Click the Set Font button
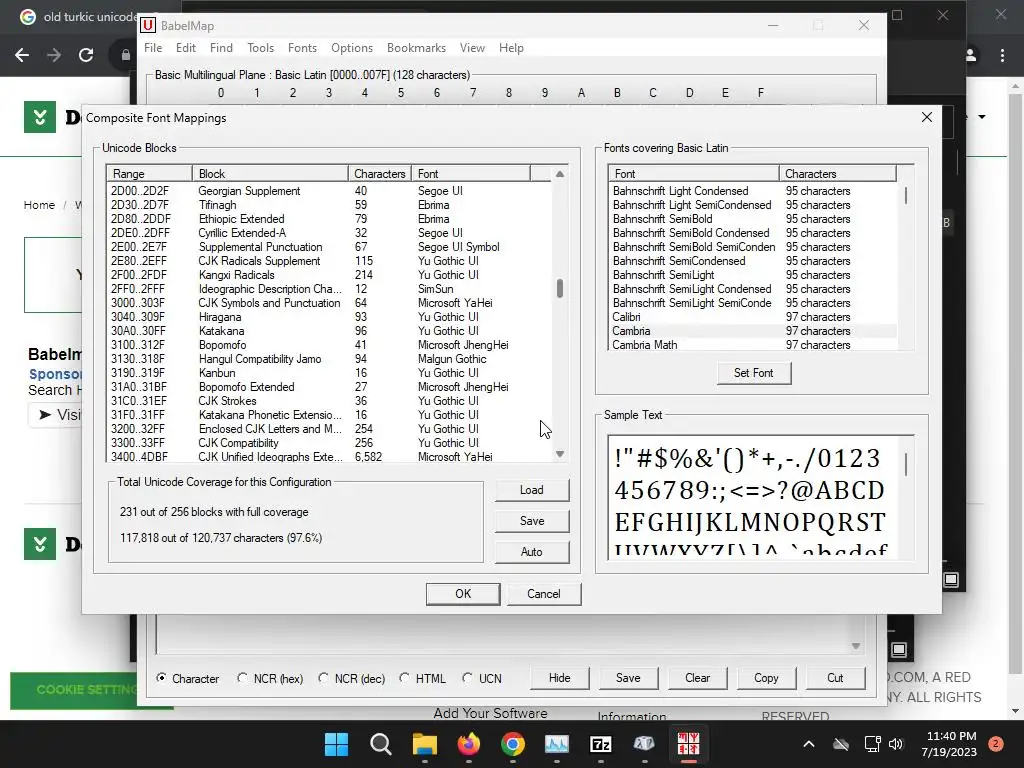This screenshot has height=768, width=1024. coord(754,373)
